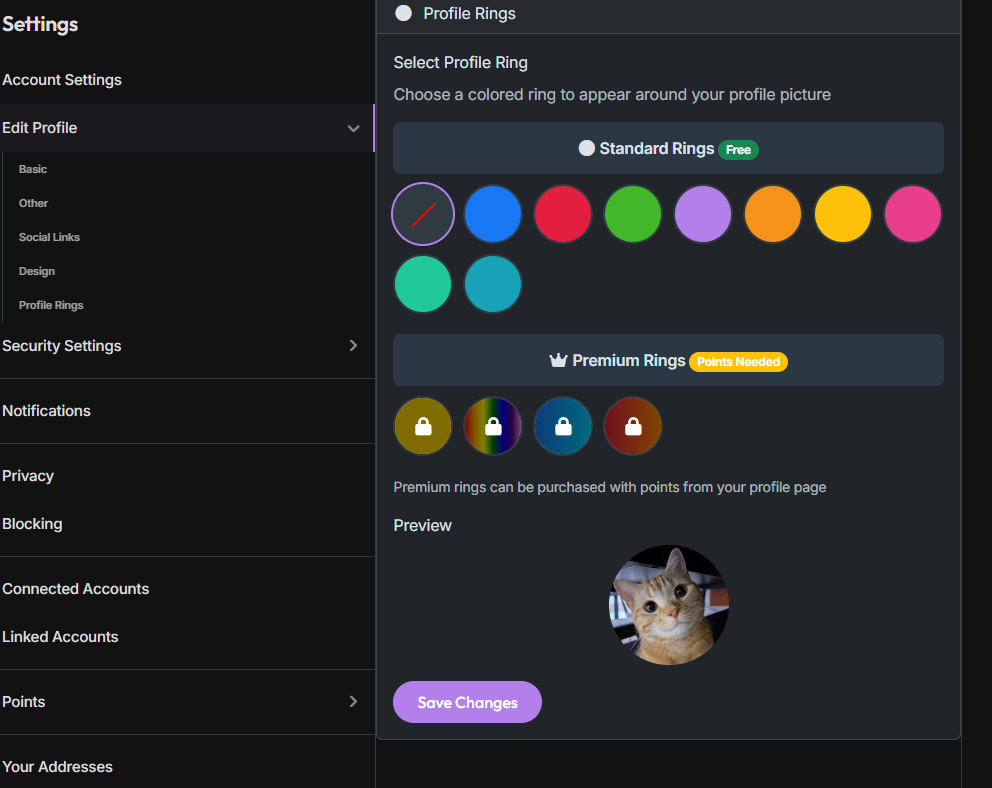Click the Select Profile Ring heading
The height and width of the screenshot is (788, 992).
461,63
